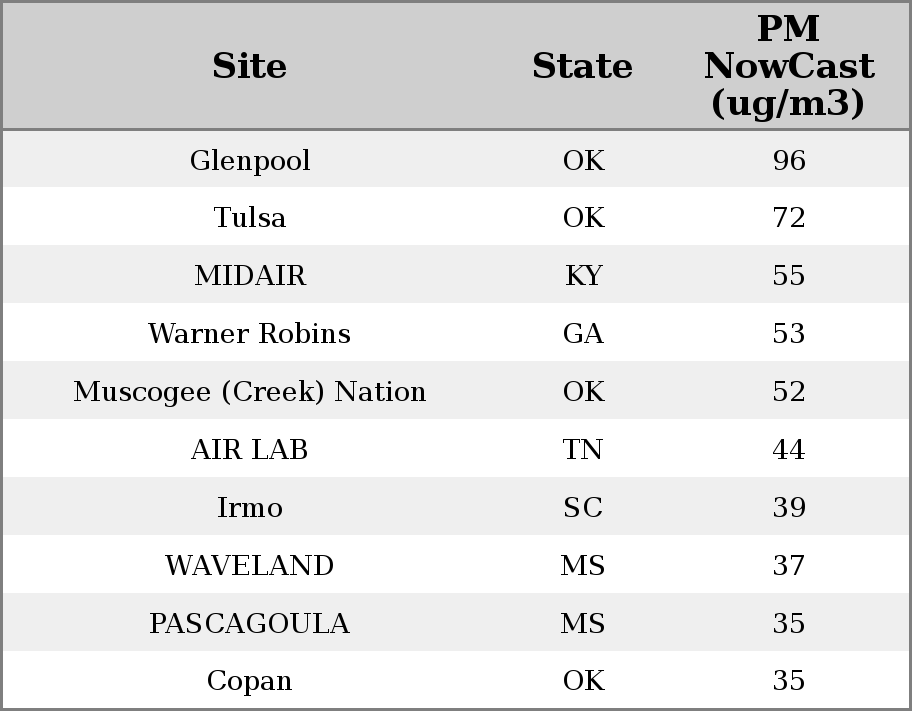Click AIR LAB's NowCast value 44
This screenshot has height=711, width=912.
pyautogui.click(x=789, y=450)
